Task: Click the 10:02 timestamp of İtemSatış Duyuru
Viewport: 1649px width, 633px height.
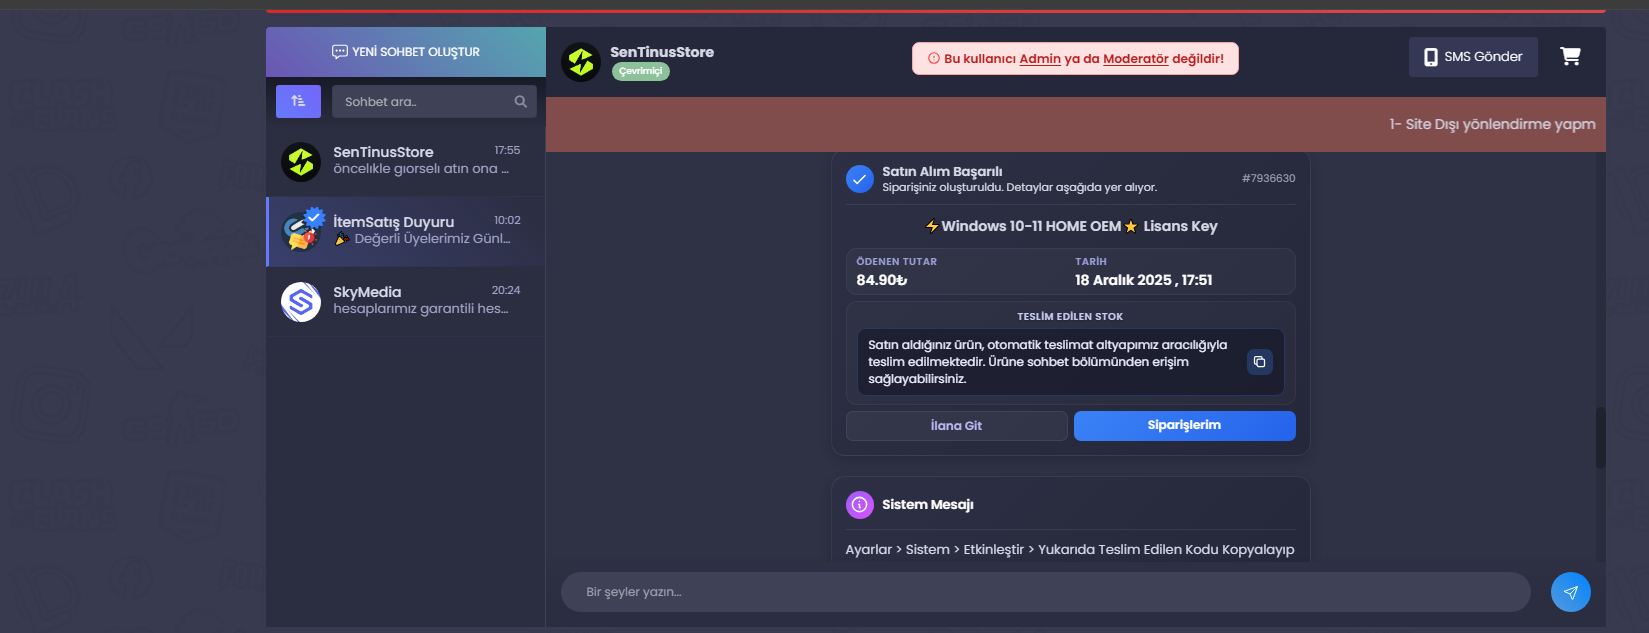Action: [507, 220]
